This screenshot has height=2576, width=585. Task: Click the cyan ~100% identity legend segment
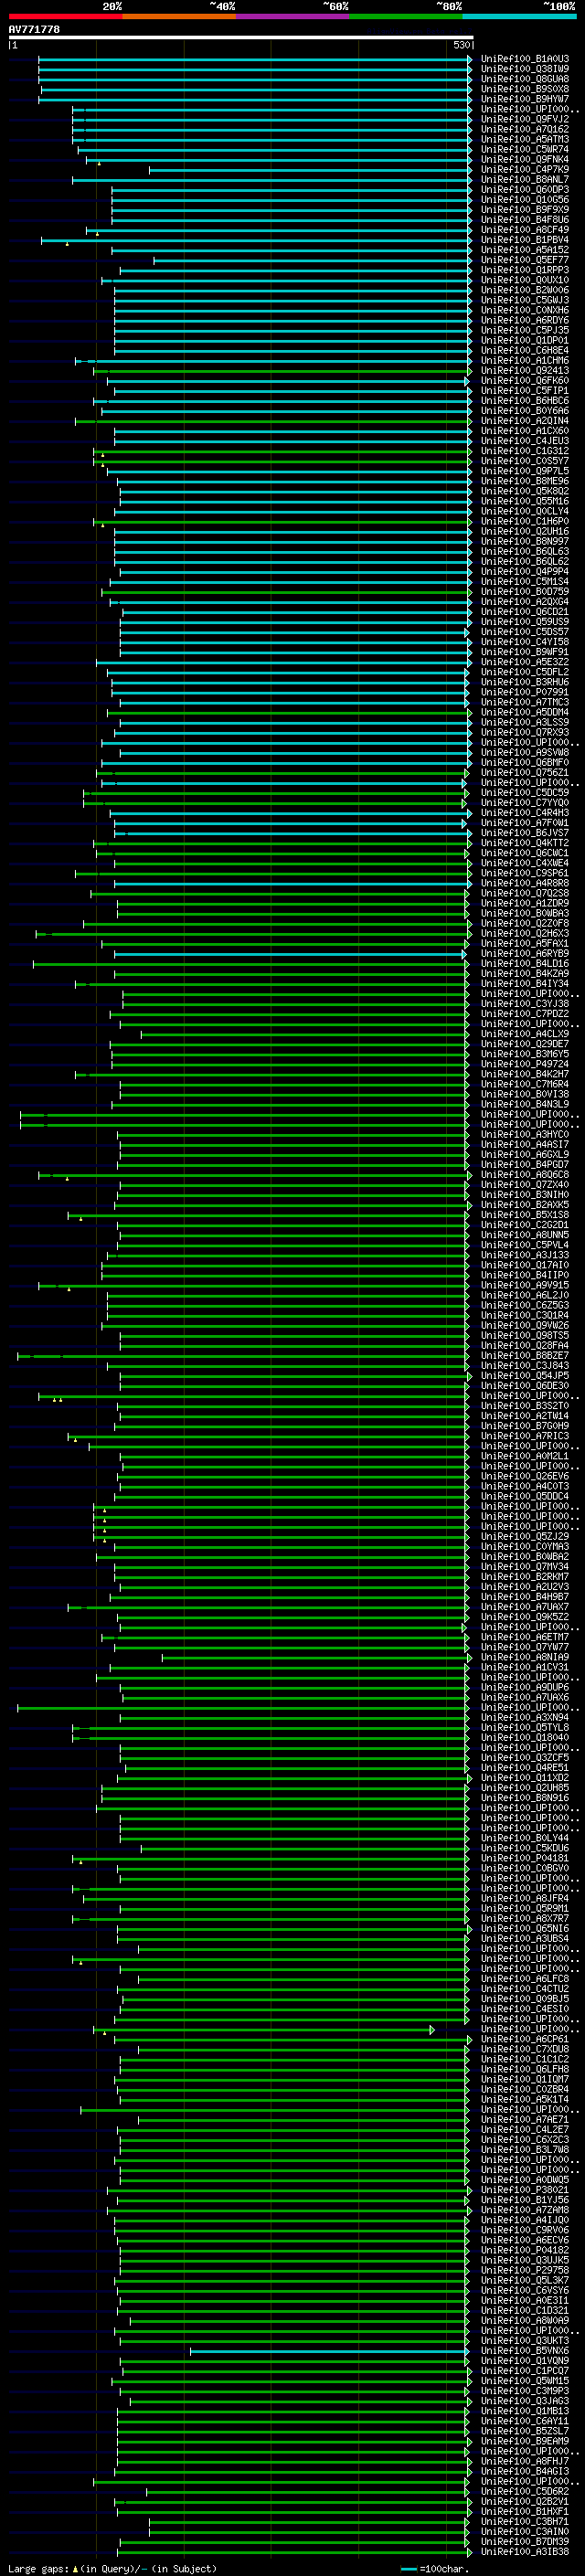520,16
